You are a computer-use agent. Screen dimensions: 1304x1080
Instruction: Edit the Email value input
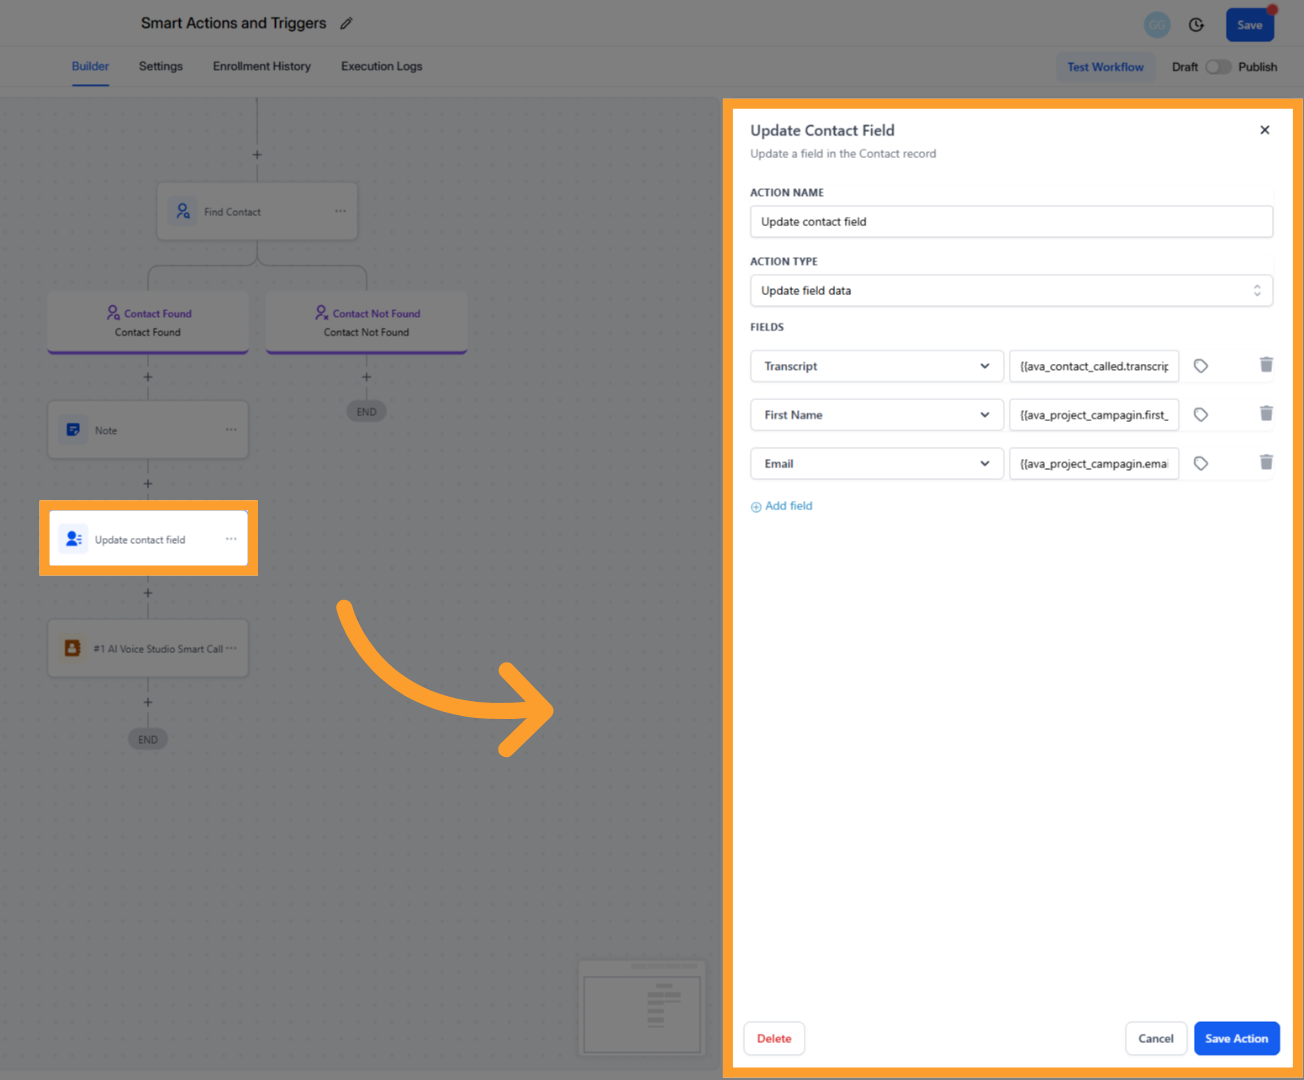coord(1094,464)
